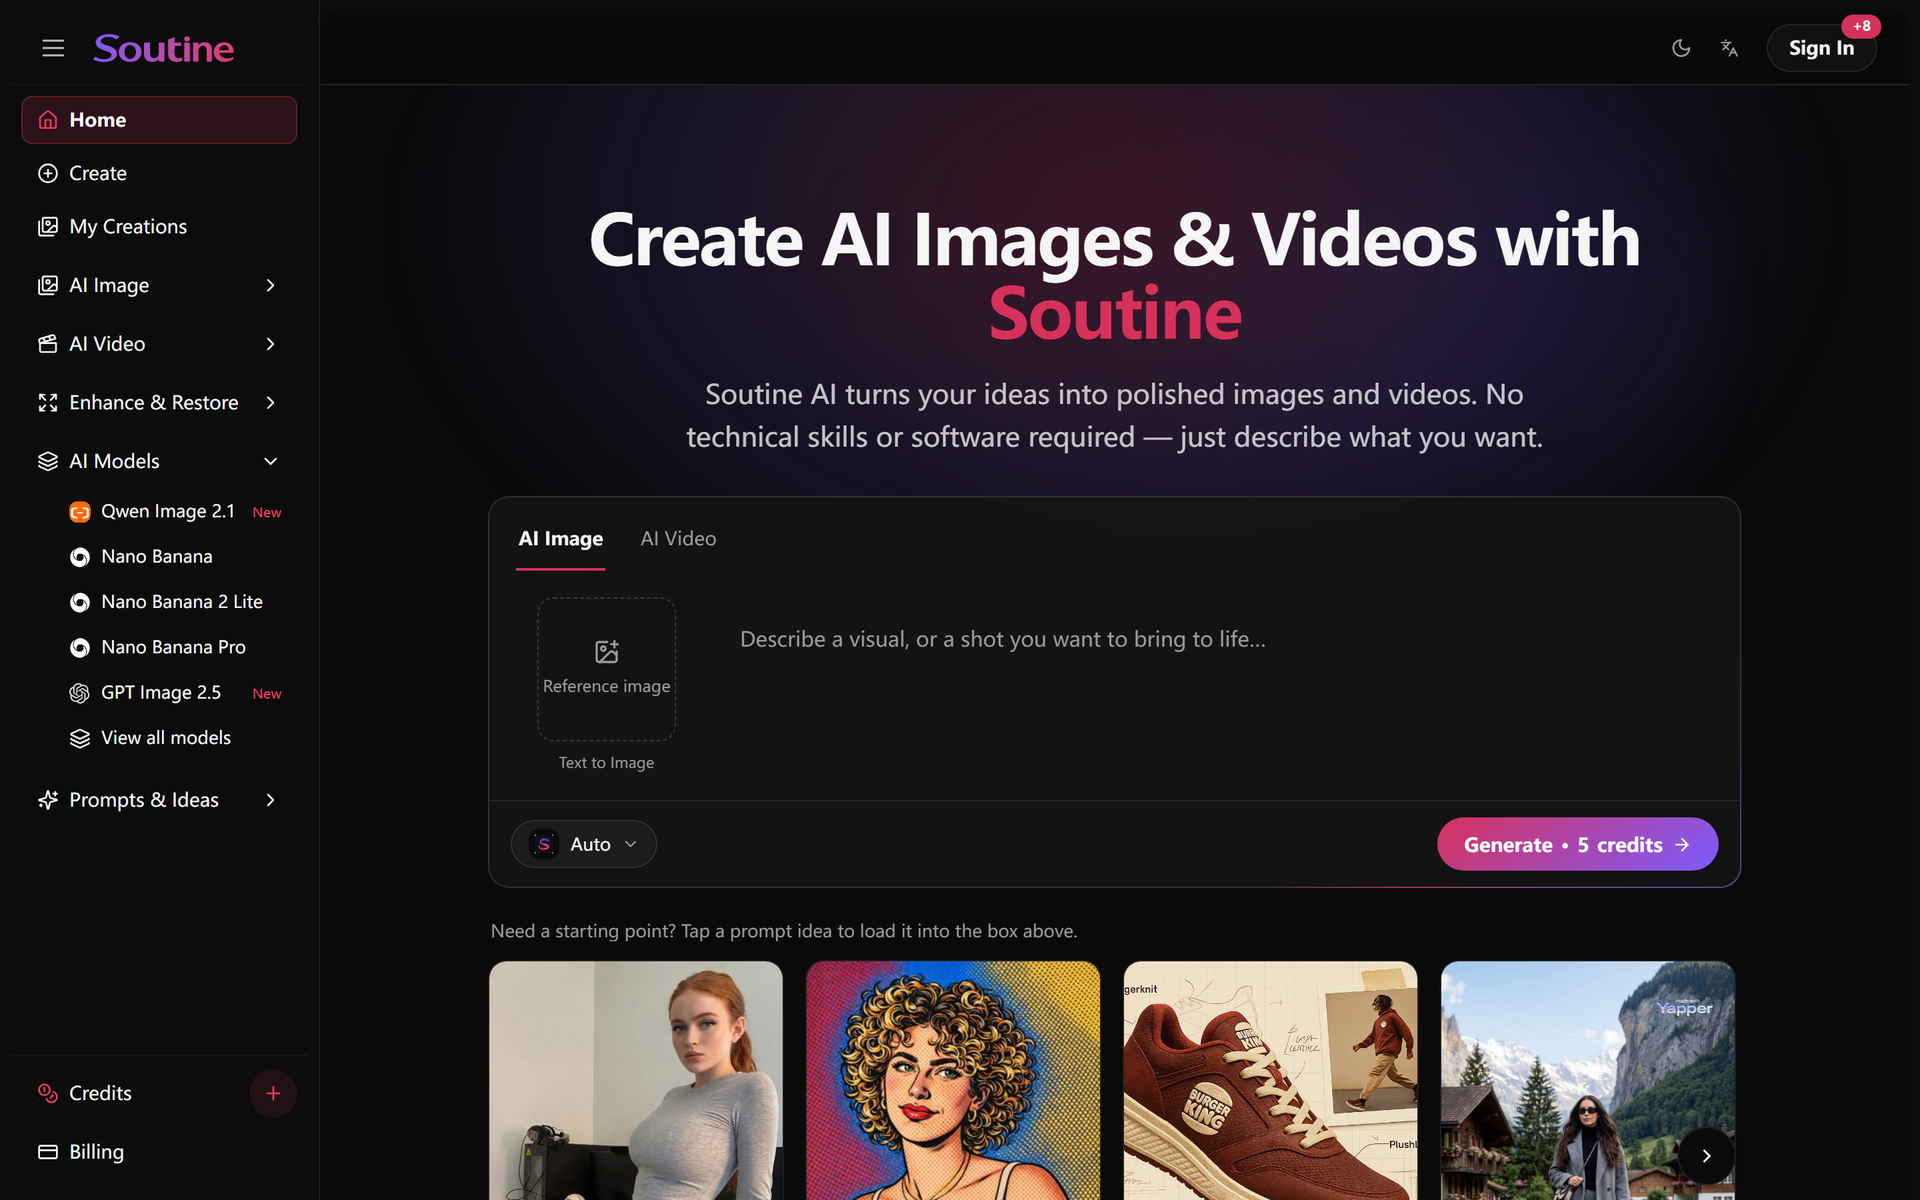Show next prompt ideas with arrow

1706,1156
